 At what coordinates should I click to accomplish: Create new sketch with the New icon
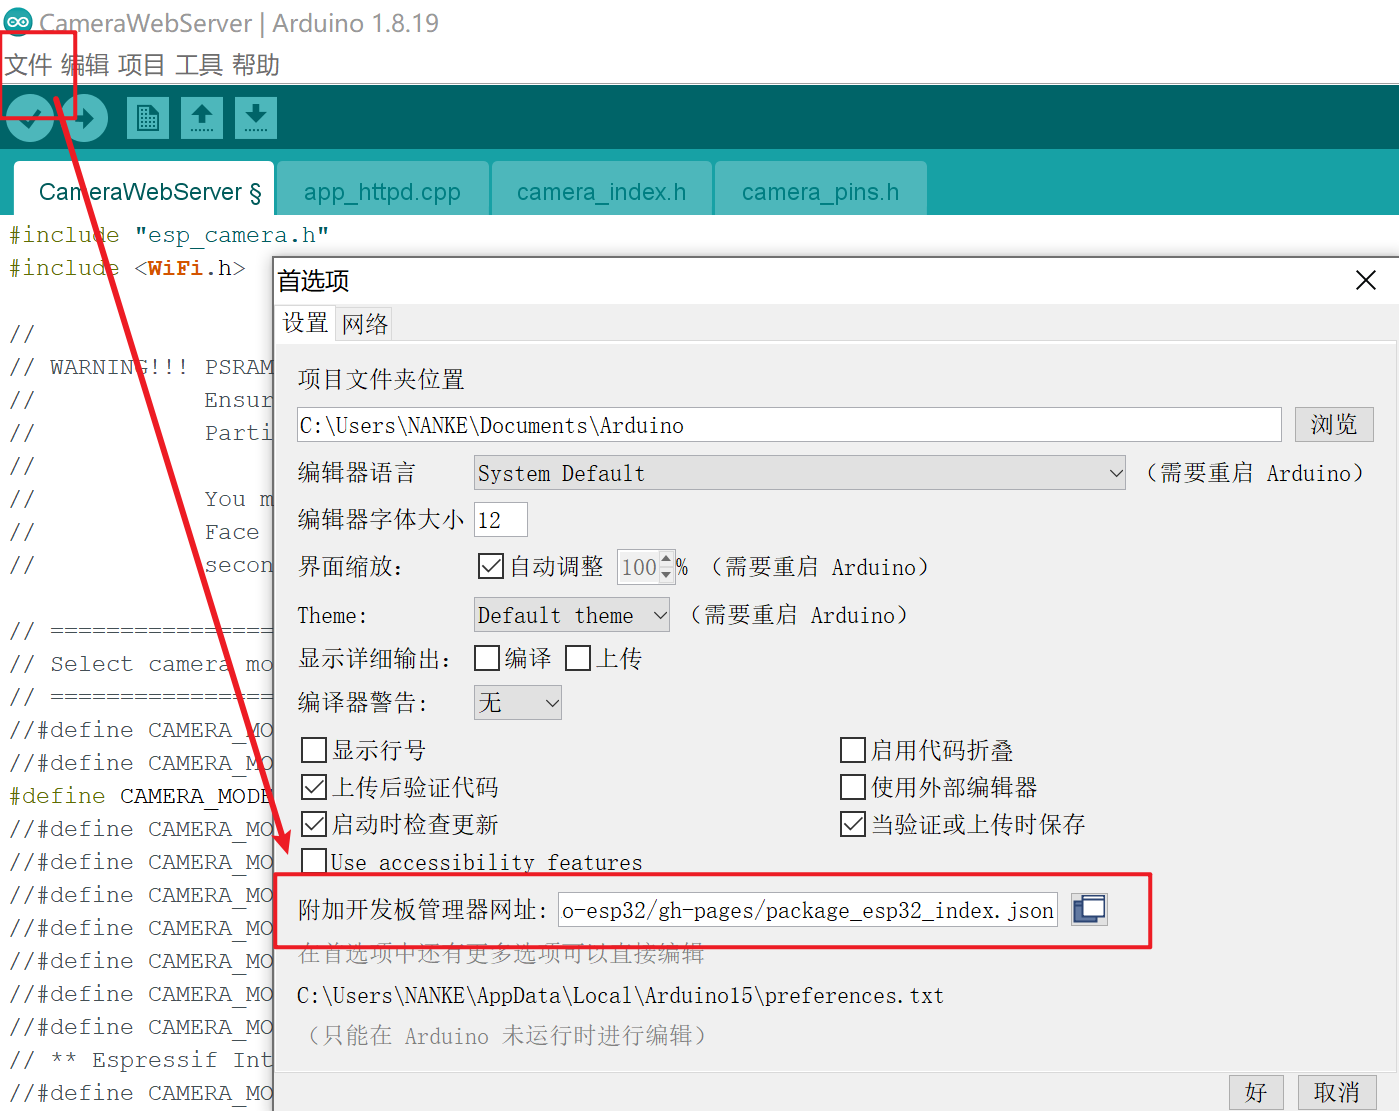click(148, 118)
